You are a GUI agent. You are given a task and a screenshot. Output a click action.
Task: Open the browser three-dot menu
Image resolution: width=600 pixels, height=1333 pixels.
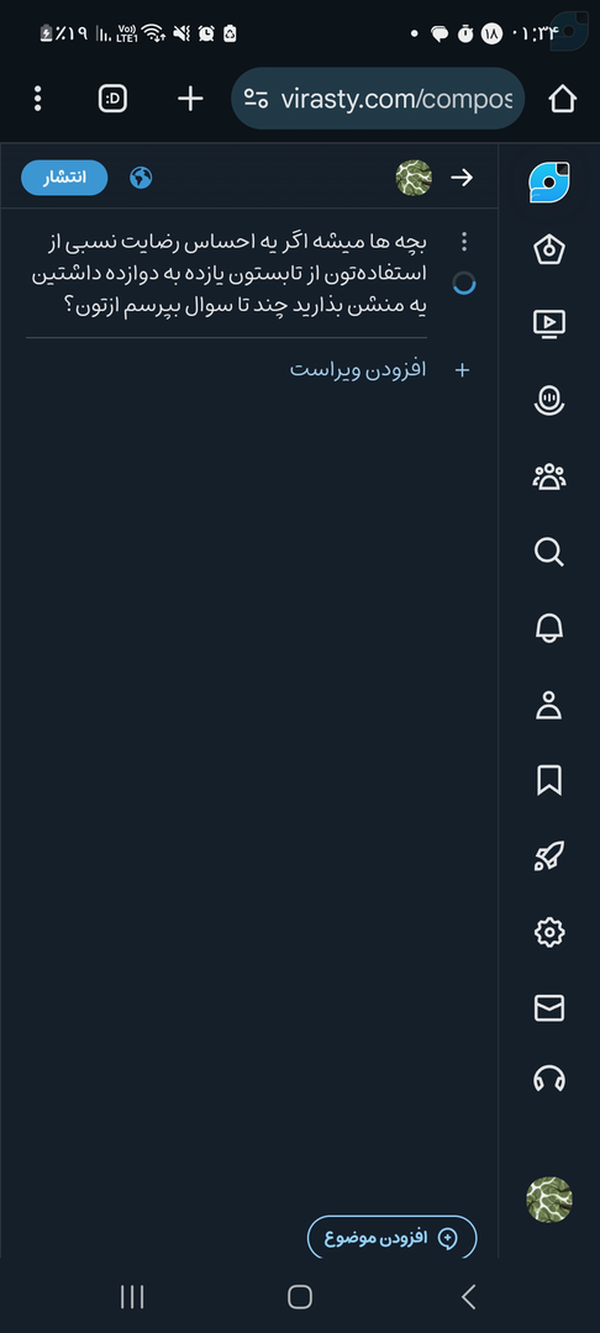coord(38,98)
